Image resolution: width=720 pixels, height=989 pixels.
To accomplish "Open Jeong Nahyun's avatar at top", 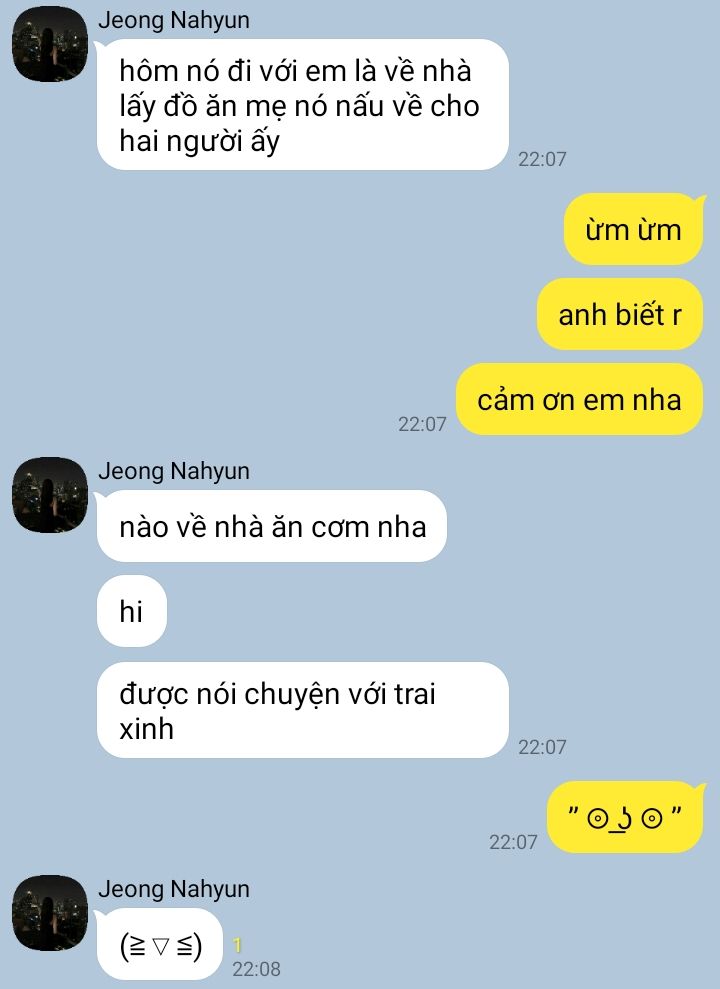I will tap(50, 44).
